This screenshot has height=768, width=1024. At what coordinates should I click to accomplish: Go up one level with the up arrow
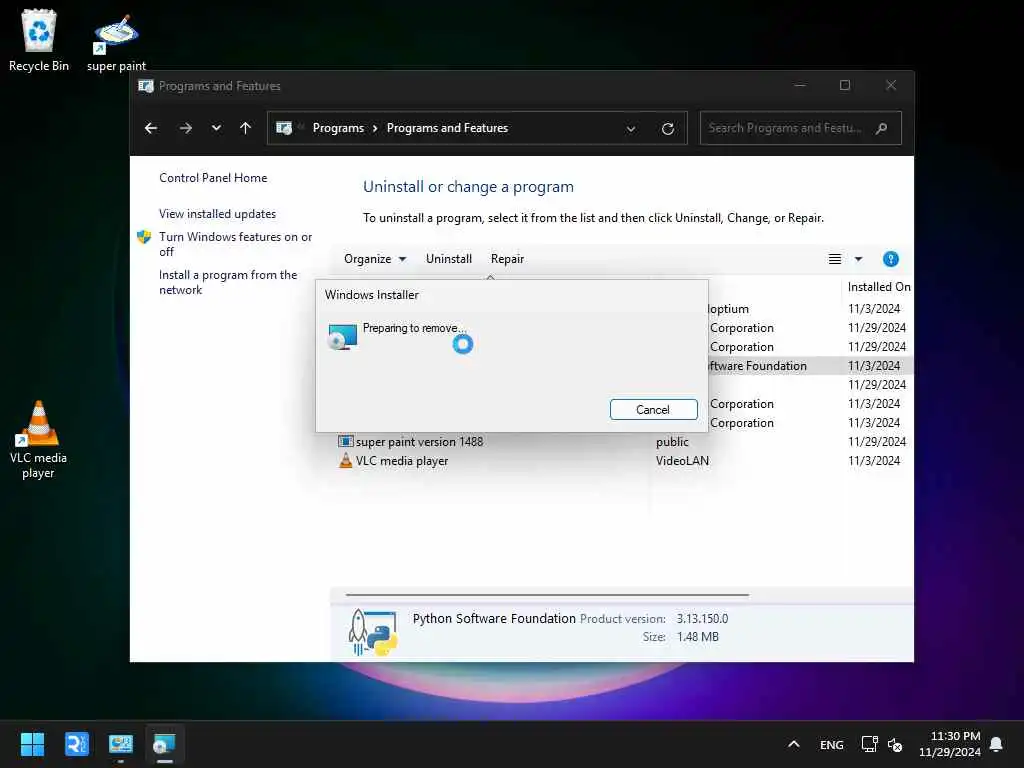point(246,128)
